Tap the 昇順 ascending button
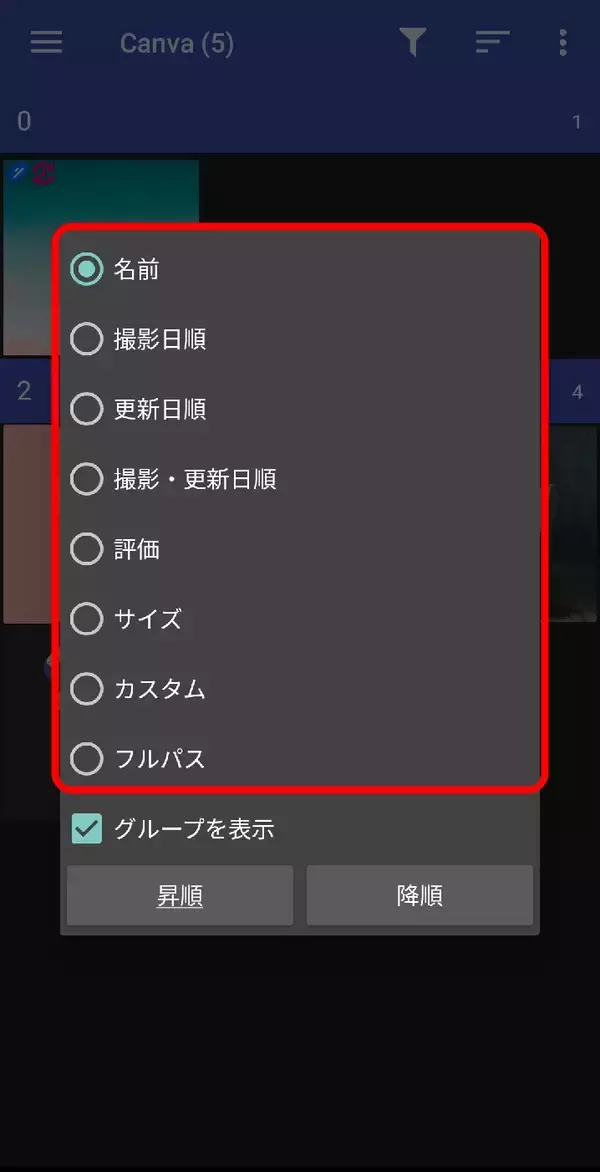This screenshot has width=600, height=1172. tap(180, 895)
